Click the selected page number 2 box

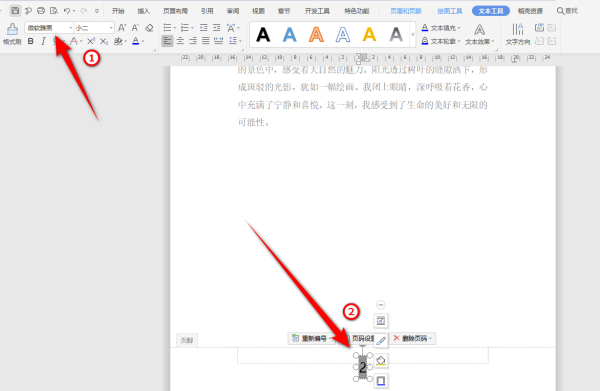coord(363,367)
